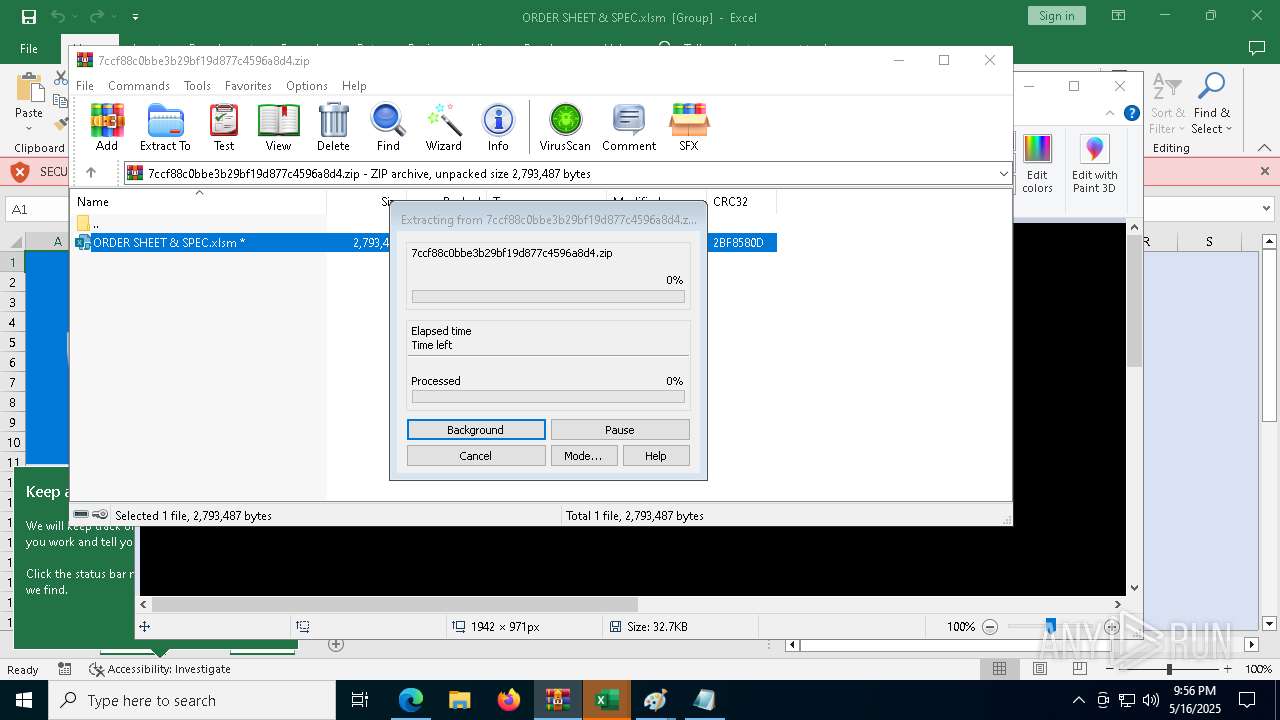Viewport: 1280px width, 720px height.
Task: Pause the extraction
Action: pyautogui.click(x=620, y=429)
